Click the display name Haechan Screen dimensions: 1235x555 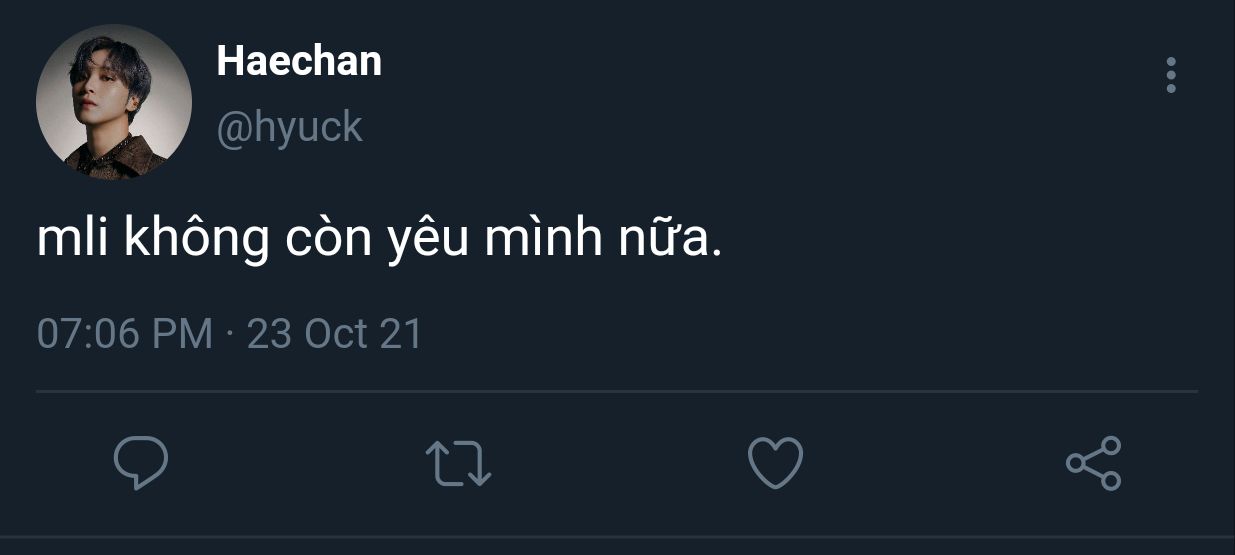click(299, 62)
